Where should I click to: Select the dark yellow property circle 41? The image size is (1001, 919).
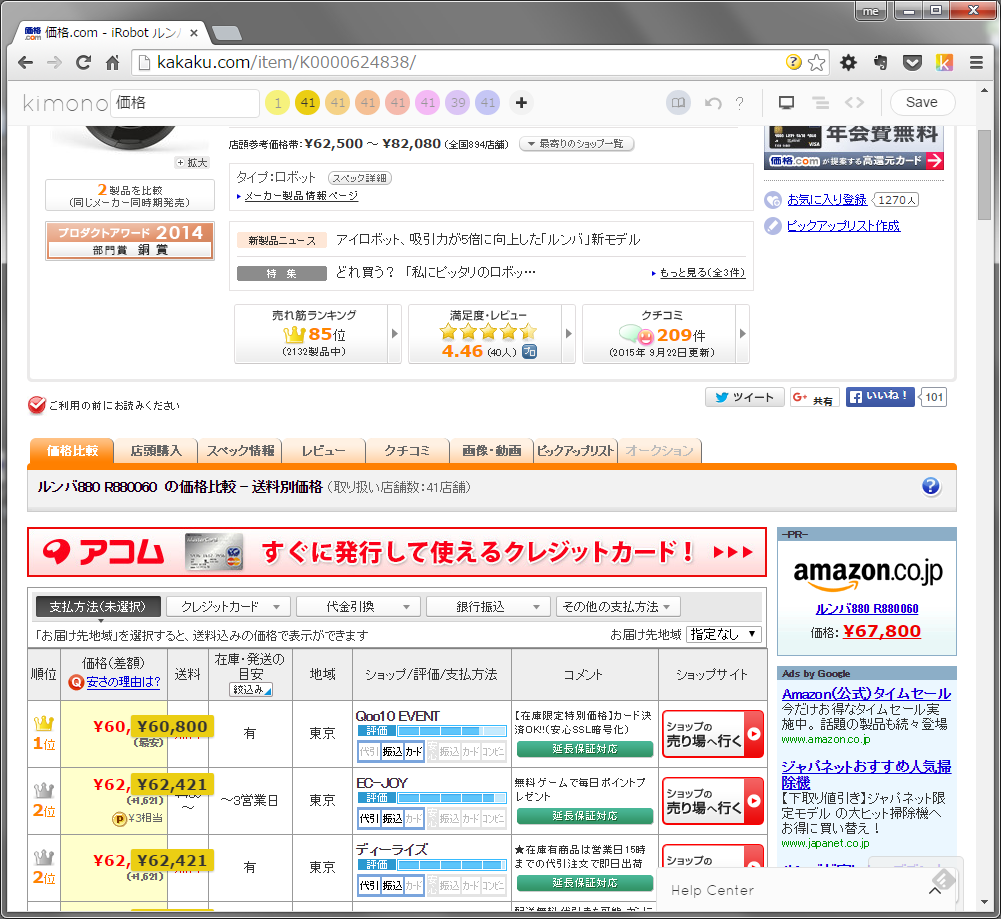click(x=308, y=103)
